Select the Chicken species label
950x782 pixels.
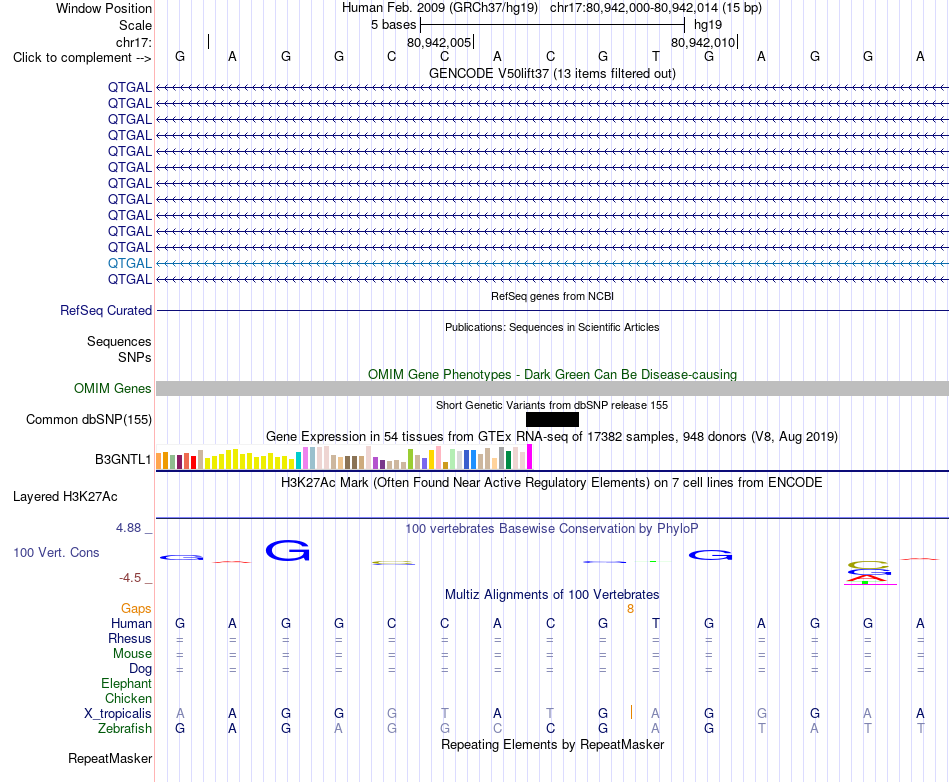[x=128, y=698]
